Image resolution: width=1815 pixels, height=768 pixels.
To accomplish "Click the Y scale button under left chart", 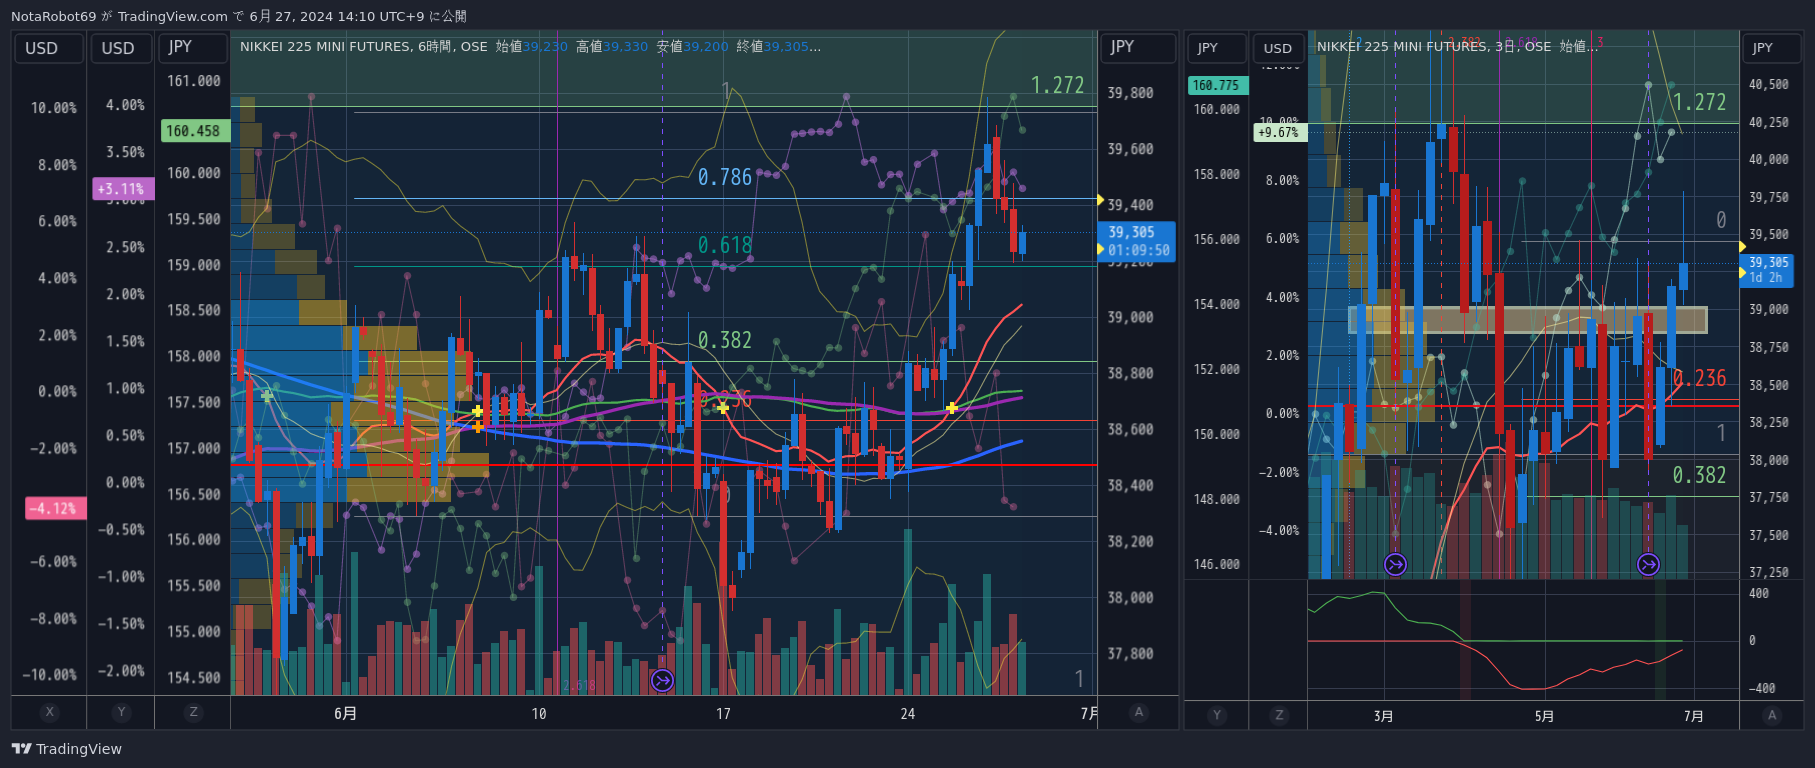I will (x=121, y=712).
